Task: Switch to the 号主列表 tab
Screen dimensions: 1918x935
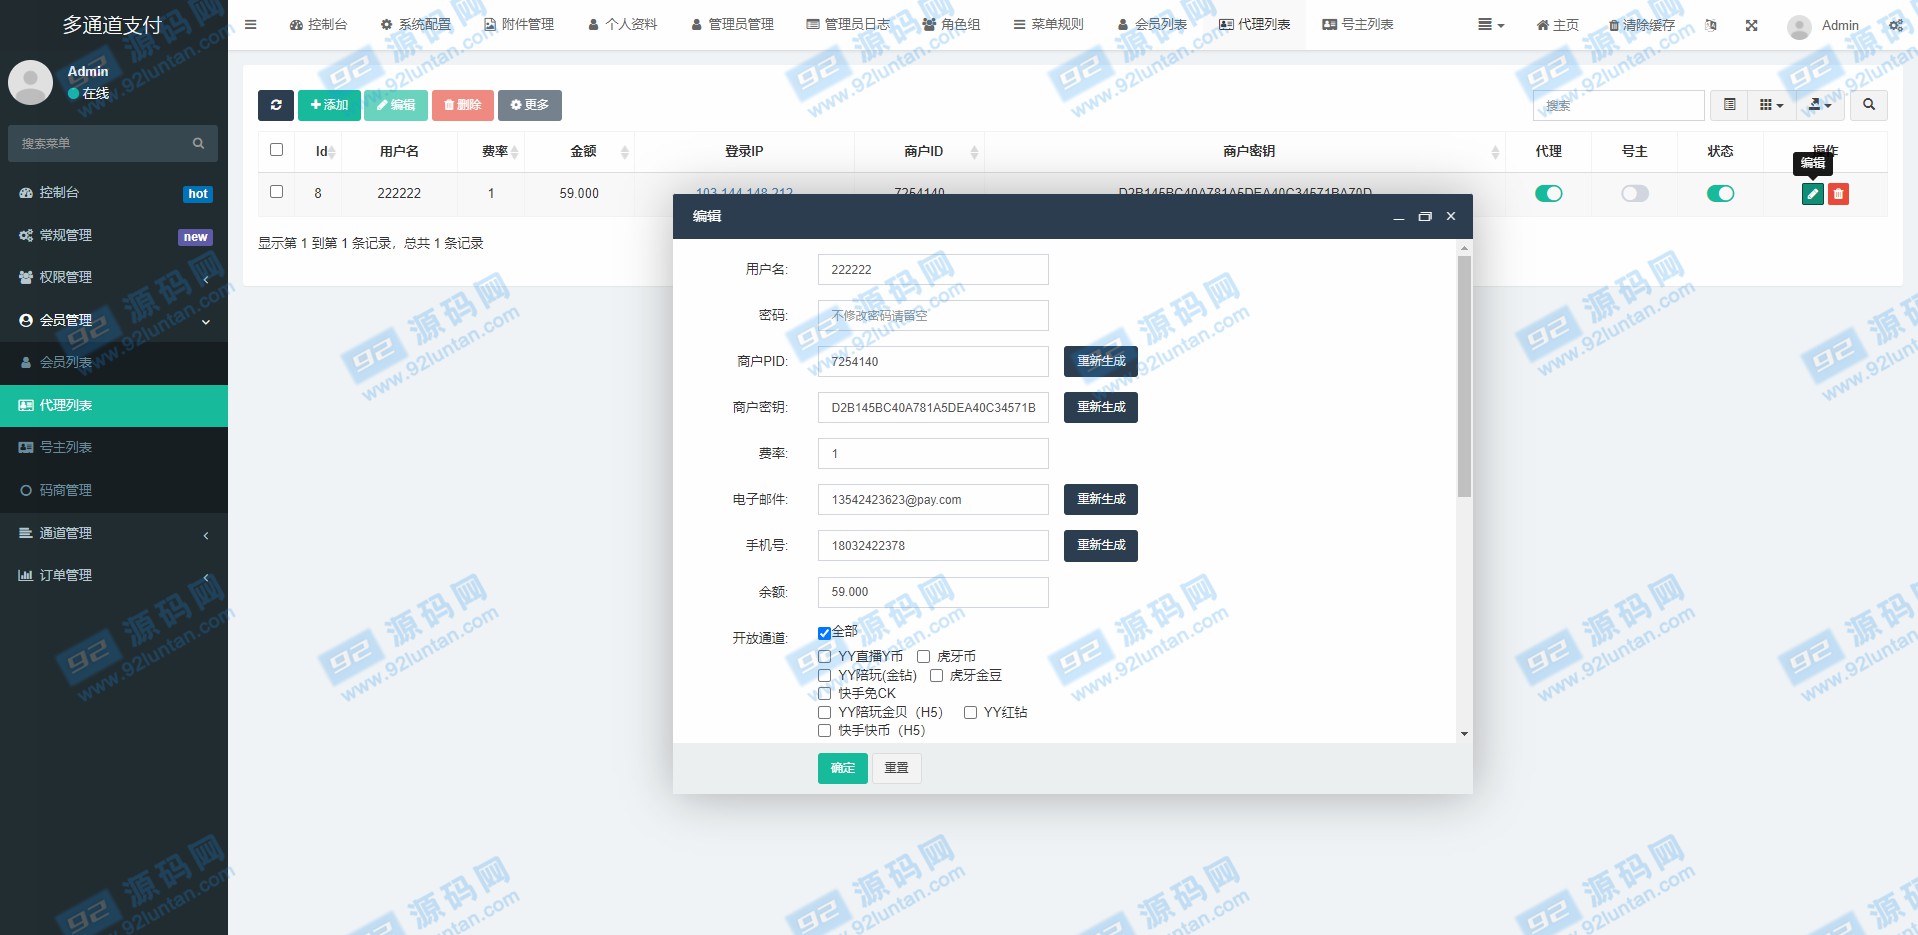Action: point(1357,25)
